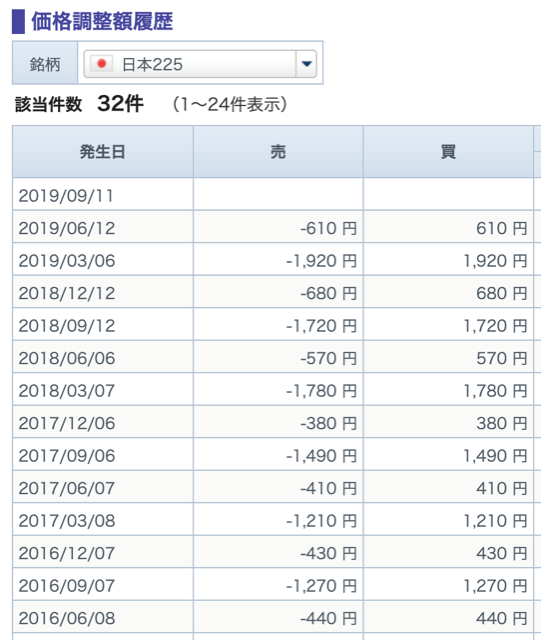Image resolution: width=541 pixels, height=640 pixels.
Task: Click the 日本225 selection field
Action: click(200, 64)
